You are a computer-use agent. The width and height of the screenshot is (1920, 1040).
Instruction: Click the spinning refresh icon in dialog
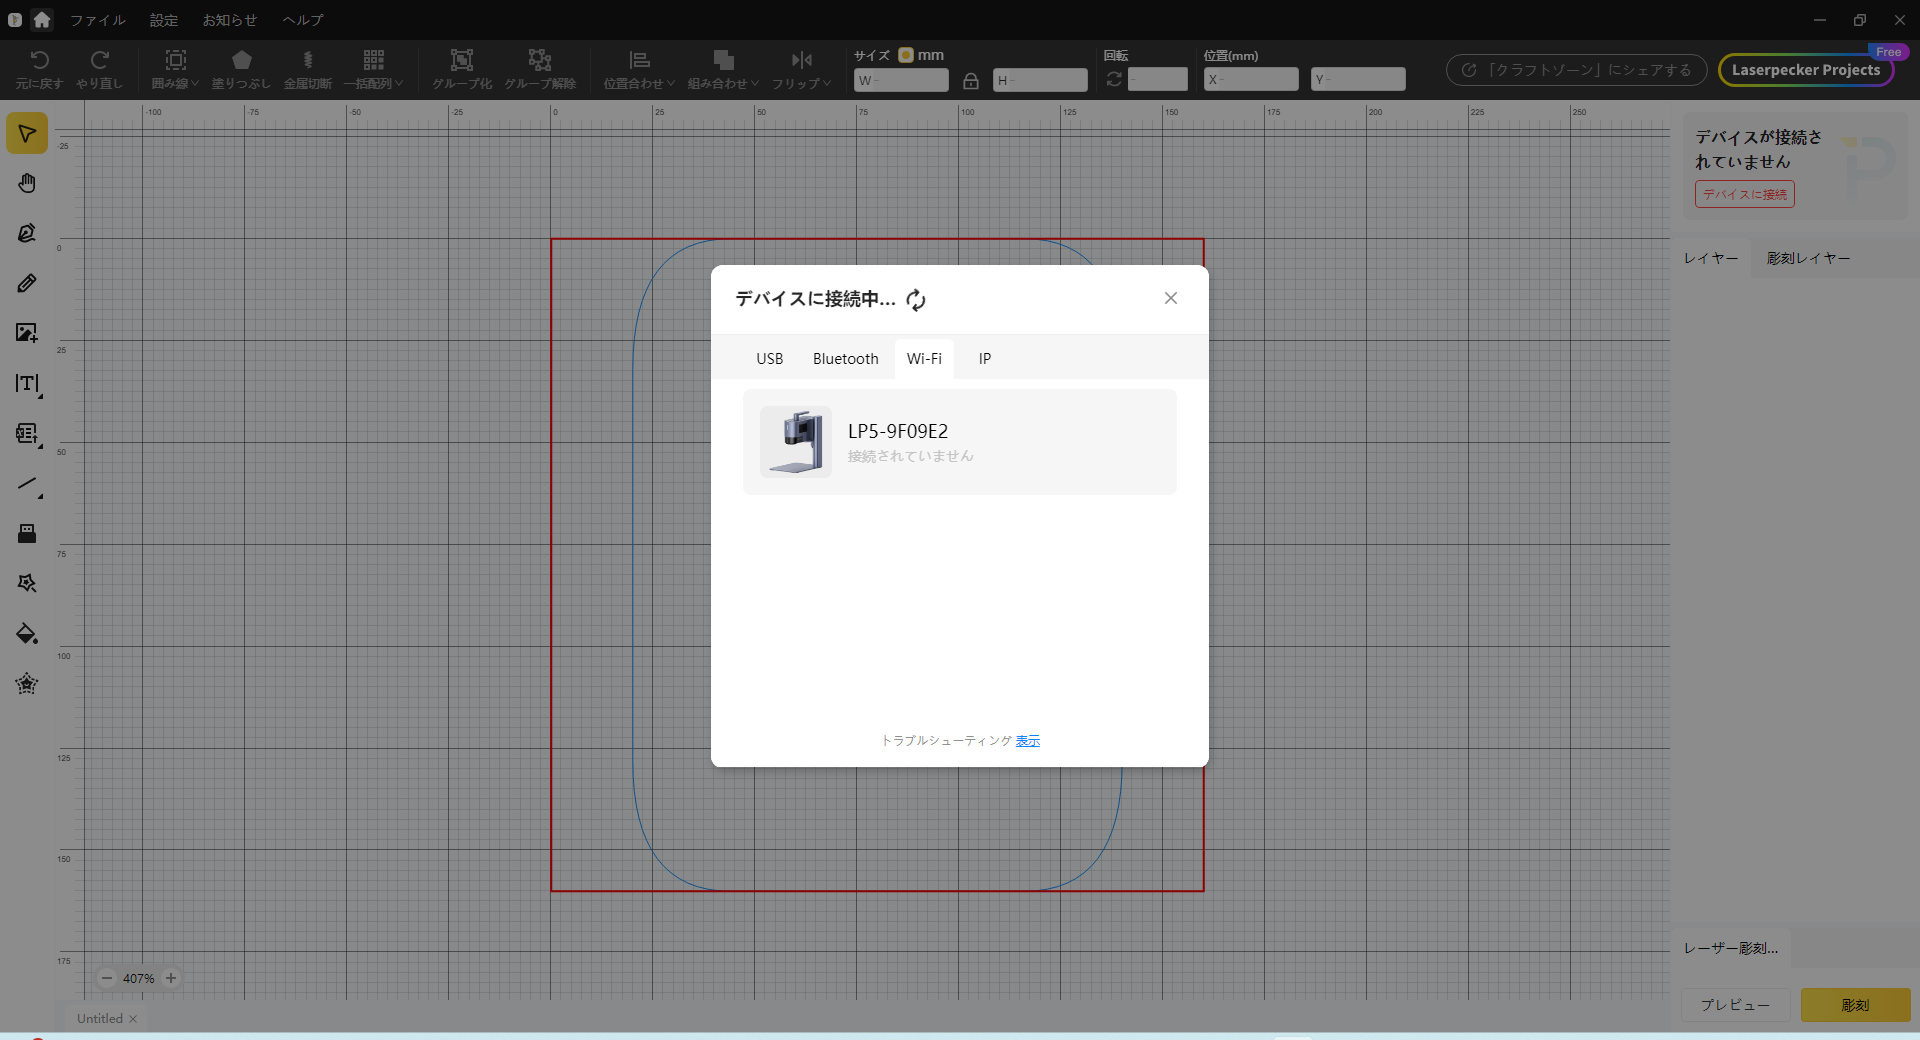click(916, 299)
